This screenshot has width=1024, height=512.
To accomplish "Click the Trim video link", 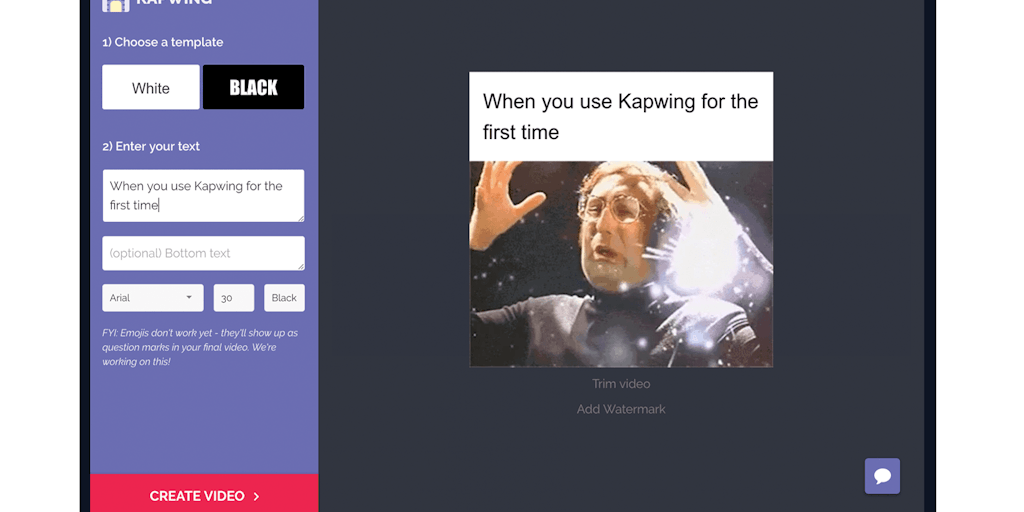I will (x=621, y=384).
